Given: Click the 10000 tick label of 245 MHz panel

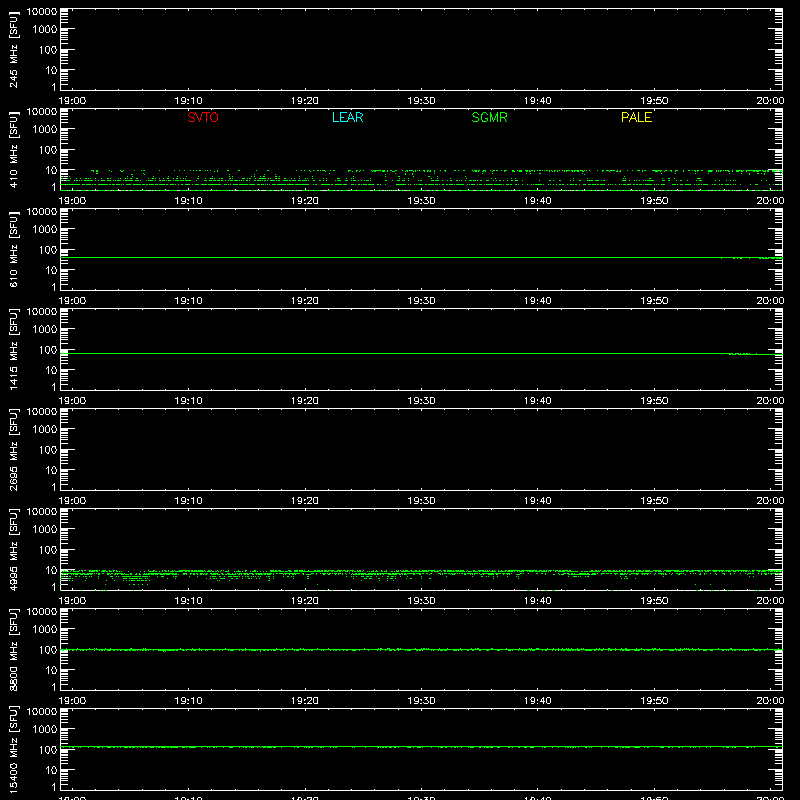Looking at the screenshot, I should [x=42, y=12].
